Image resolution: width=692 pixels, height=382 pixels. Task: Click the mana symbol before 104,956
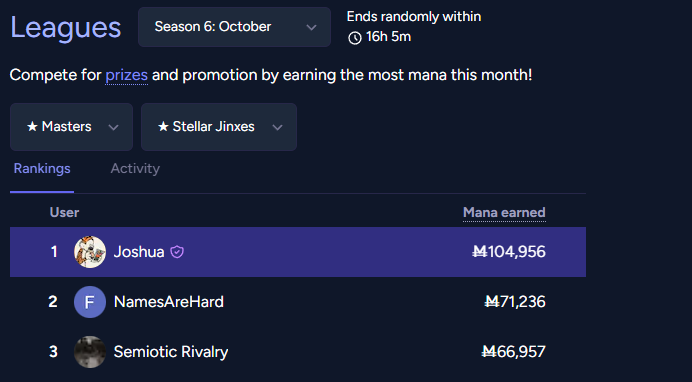click(x=479, y=251)
